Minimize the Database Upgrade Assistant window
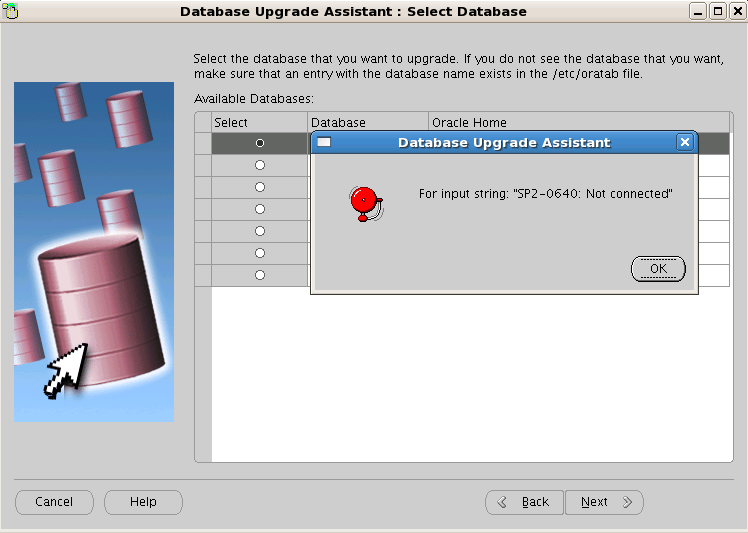Viewport: 748px width, 533px height. (x=698, y=11)
